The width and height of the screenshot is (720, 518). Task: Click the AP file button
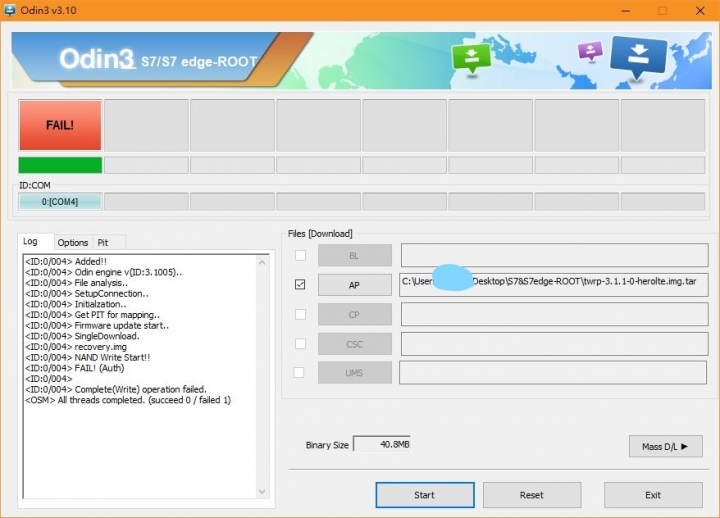(354, 285)
